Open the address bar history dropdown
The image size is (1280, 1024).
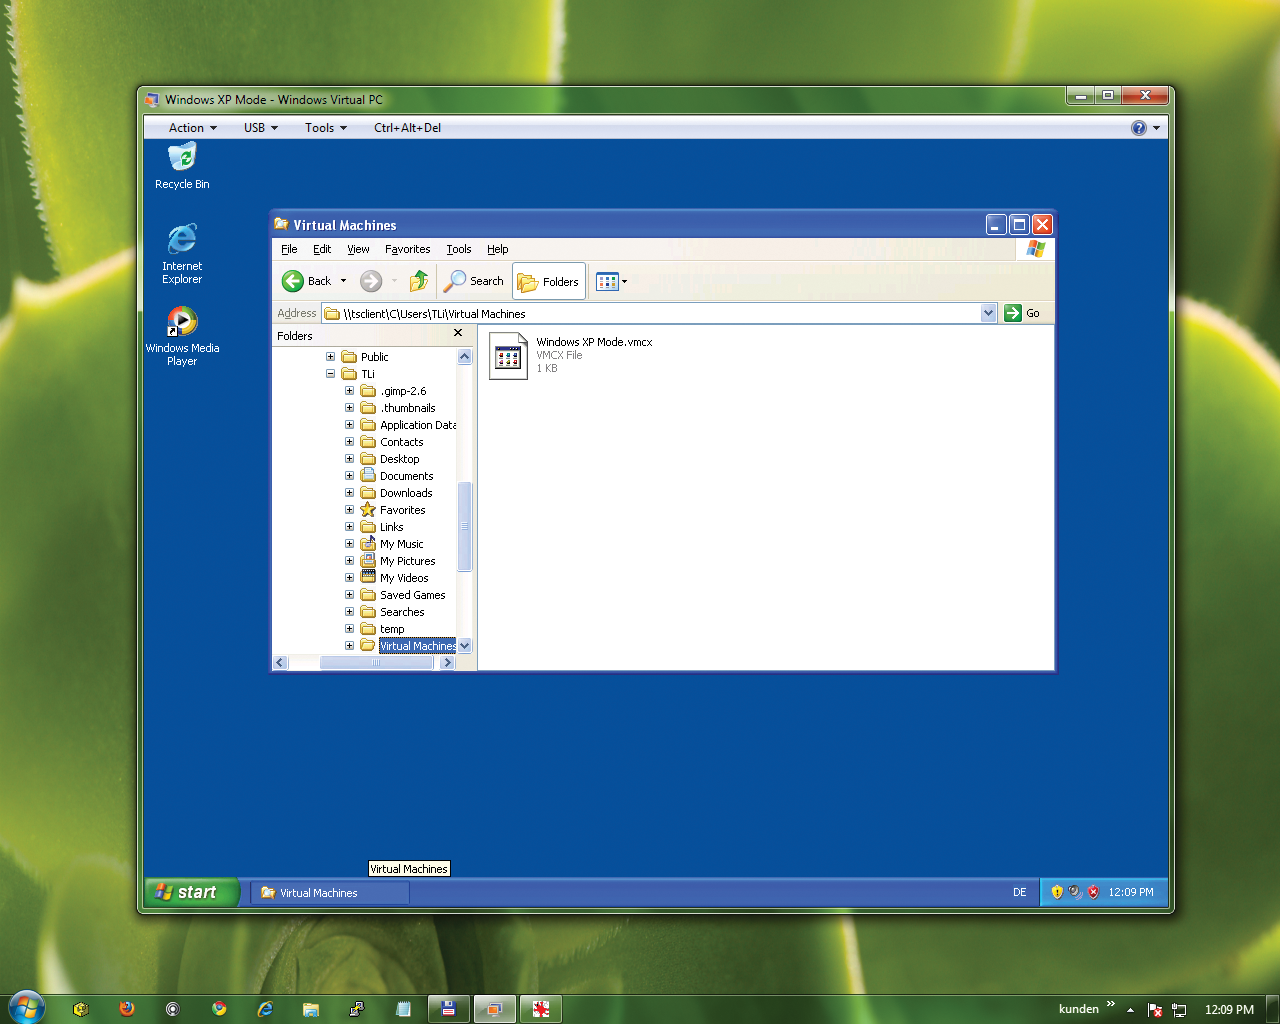pyautogui.click(x=988, y=313)
